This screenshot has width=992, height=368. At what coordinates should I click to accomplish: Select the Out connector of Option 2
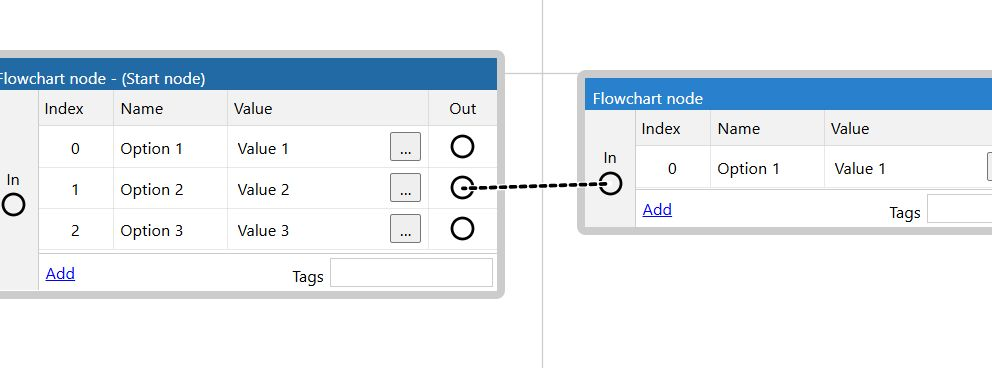coord(462,188)
